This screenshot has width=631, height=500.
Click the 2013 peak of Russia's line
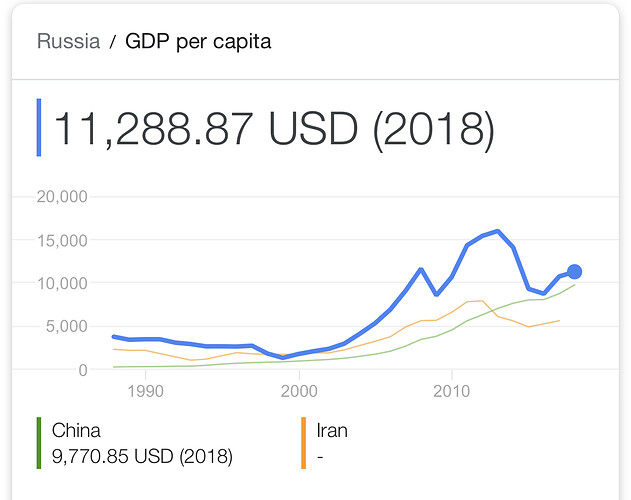[498, 231]
